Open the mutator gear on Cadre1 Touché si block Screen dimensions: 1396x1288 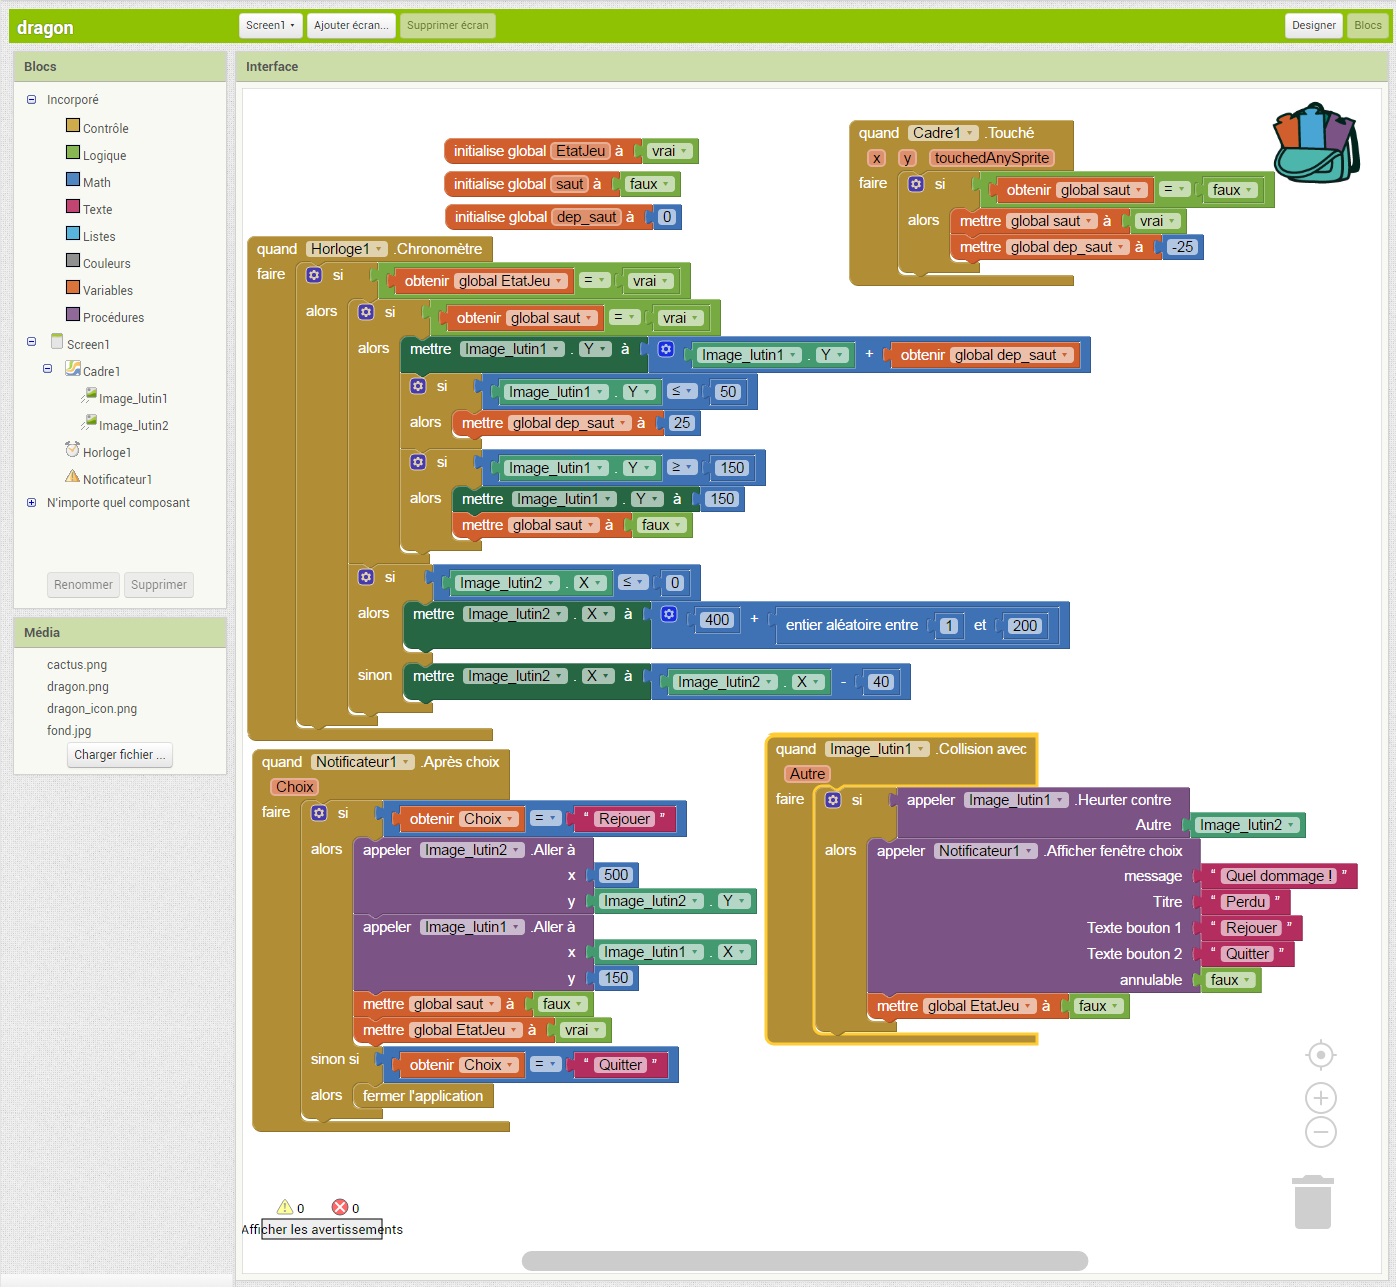(x=916, y=184)
